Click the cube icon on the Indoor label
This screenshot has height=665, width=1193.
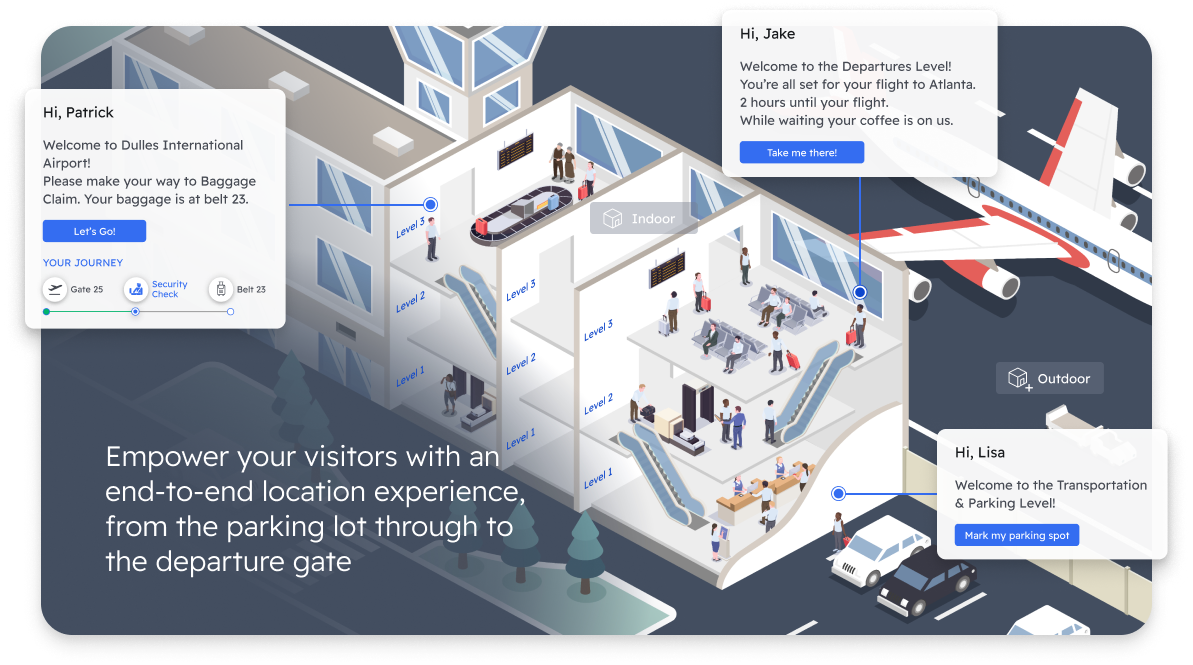point(612,218)
